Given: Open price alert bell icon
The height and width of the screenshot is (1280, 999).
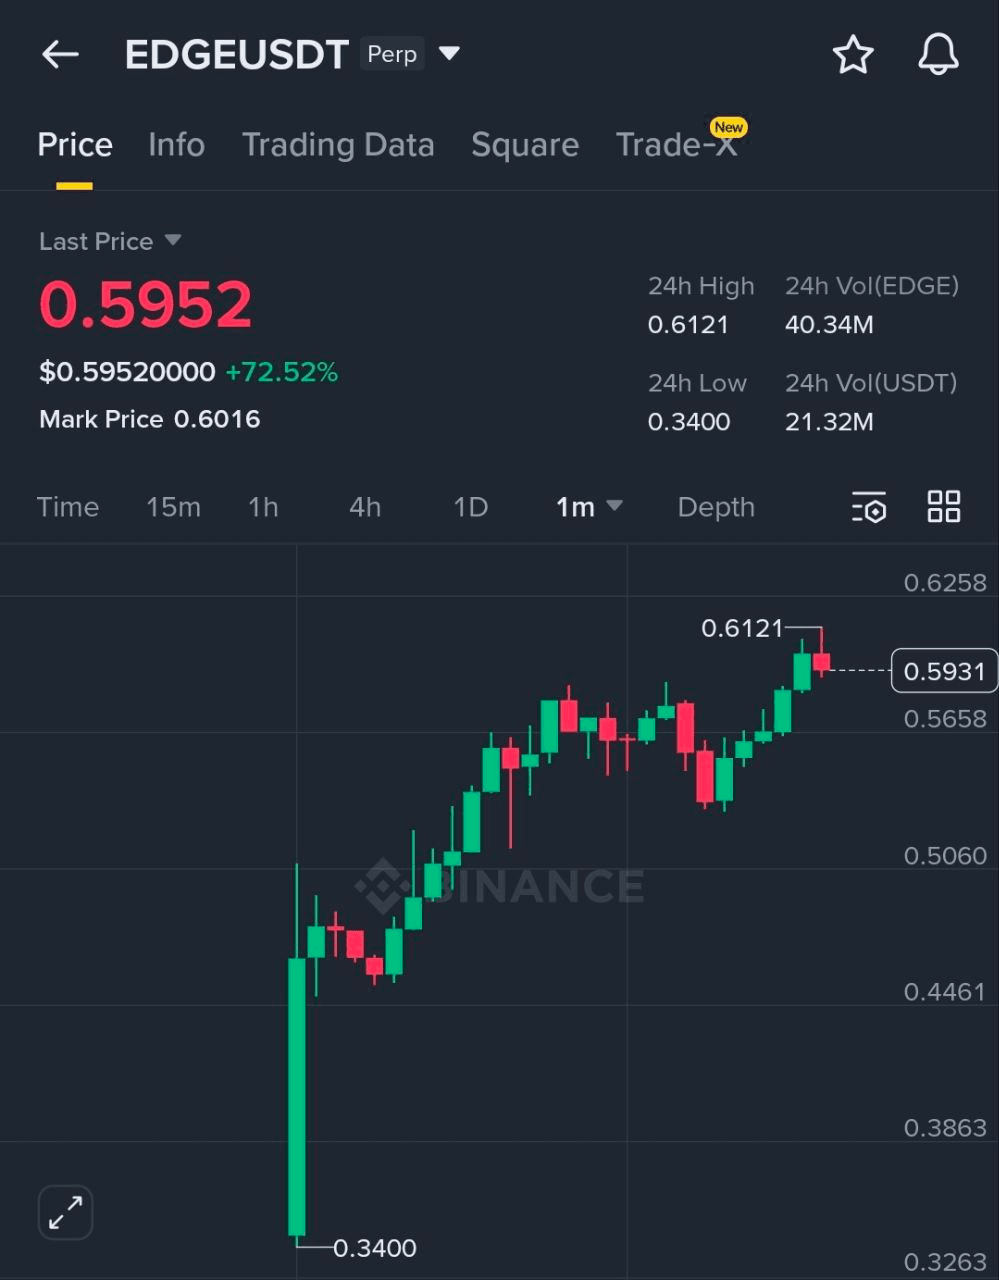Looking at the screenshot, I should coord(938,54).
